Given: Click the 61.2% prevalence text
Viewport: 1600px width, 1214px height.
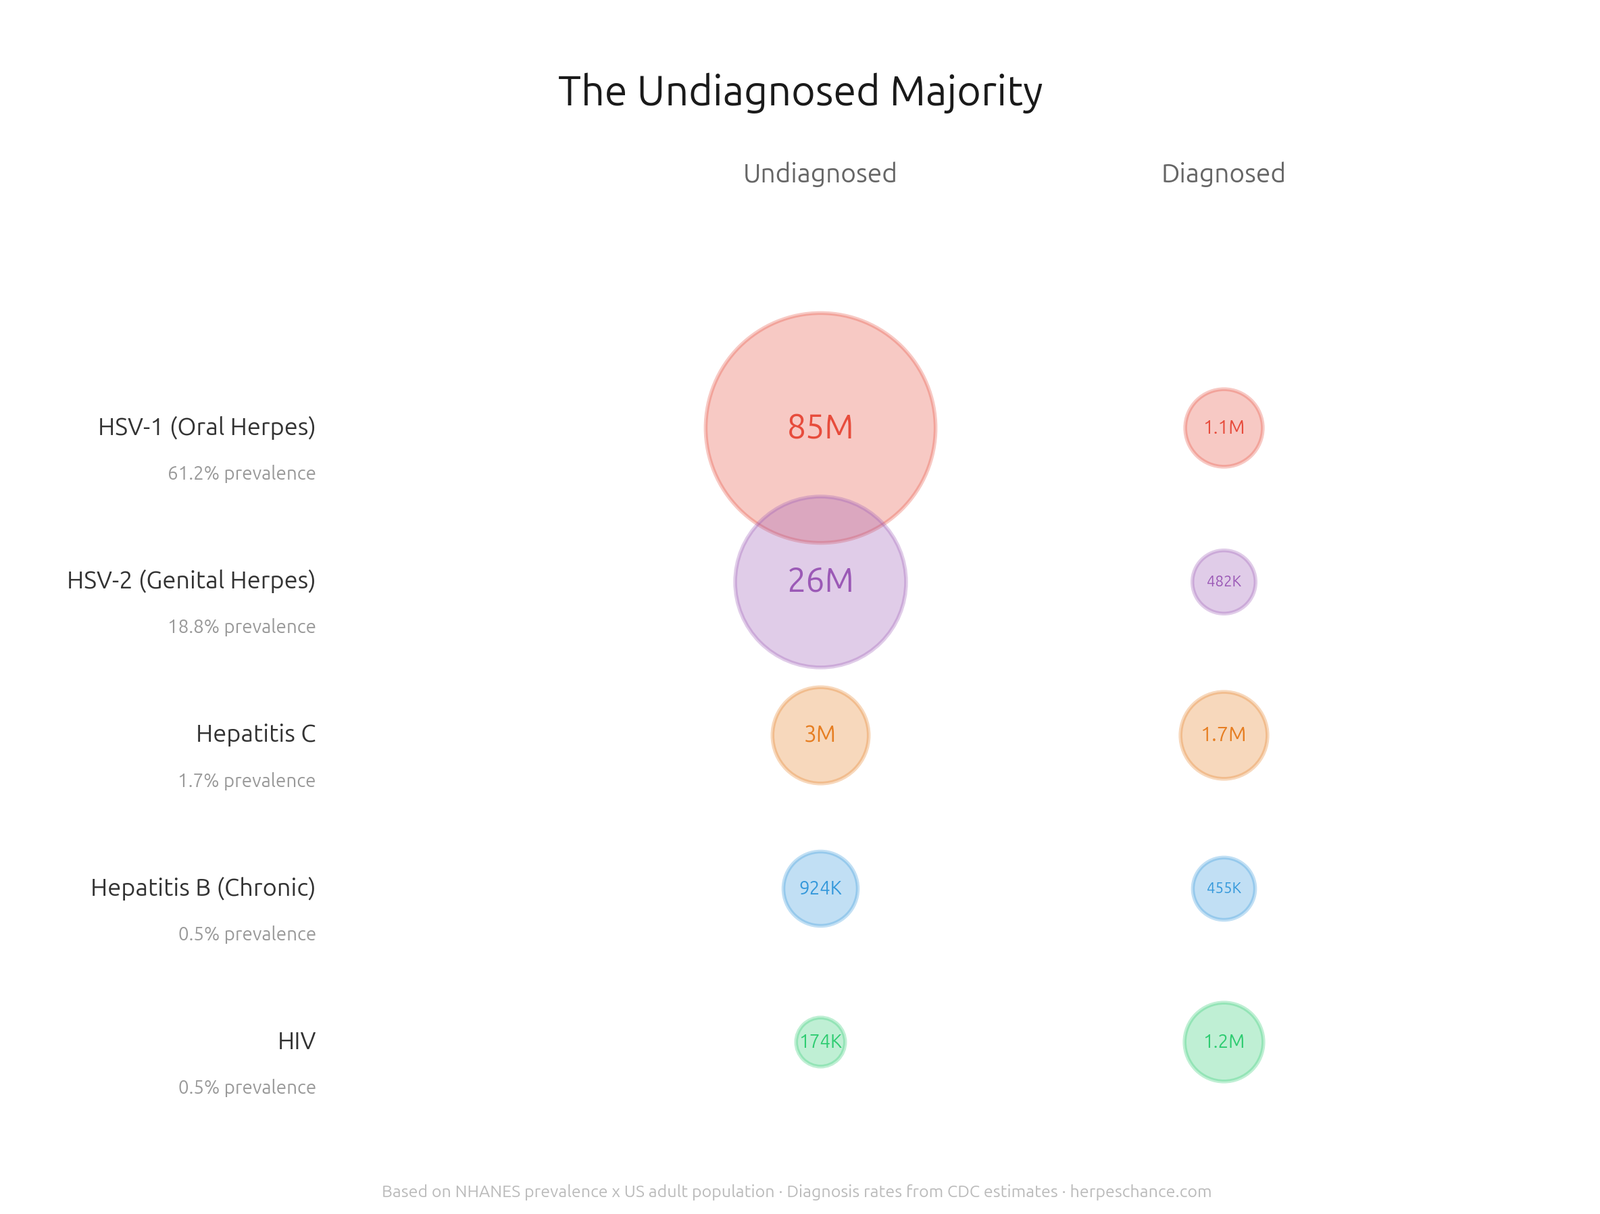Looking at the screenshot, I should tap(242, 473).
